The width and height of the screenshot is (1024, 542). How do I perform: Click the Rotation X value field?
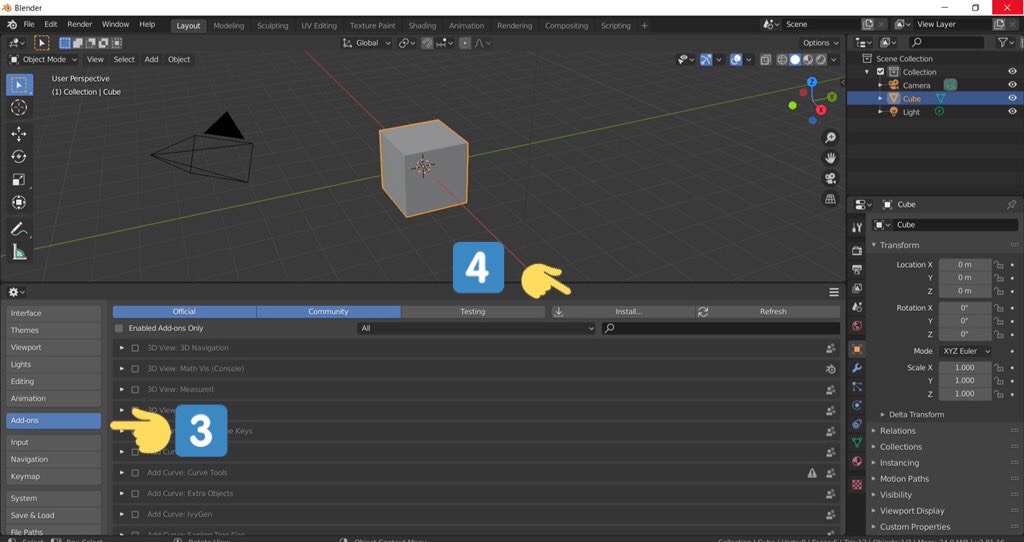pyautogui.click(x=965, y=308)
